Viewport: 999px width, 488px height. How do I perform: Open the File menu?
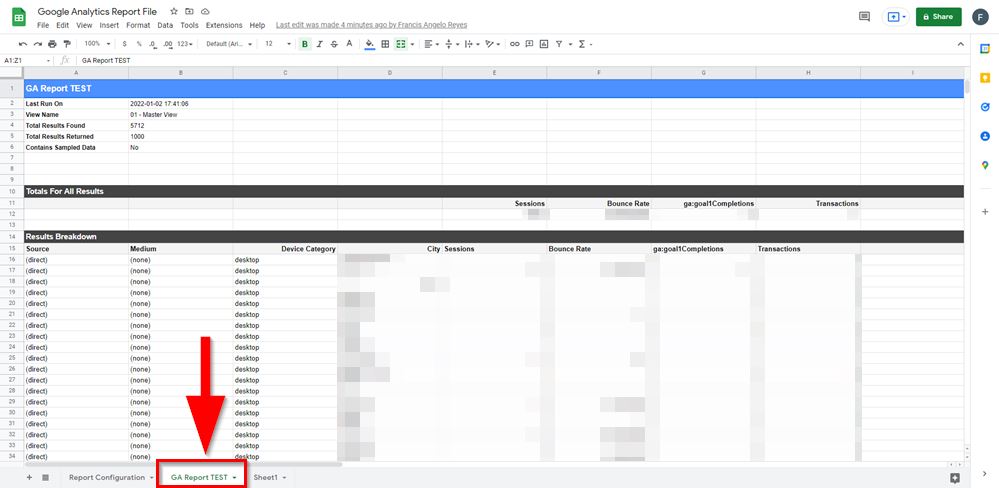tap(43, 25)
